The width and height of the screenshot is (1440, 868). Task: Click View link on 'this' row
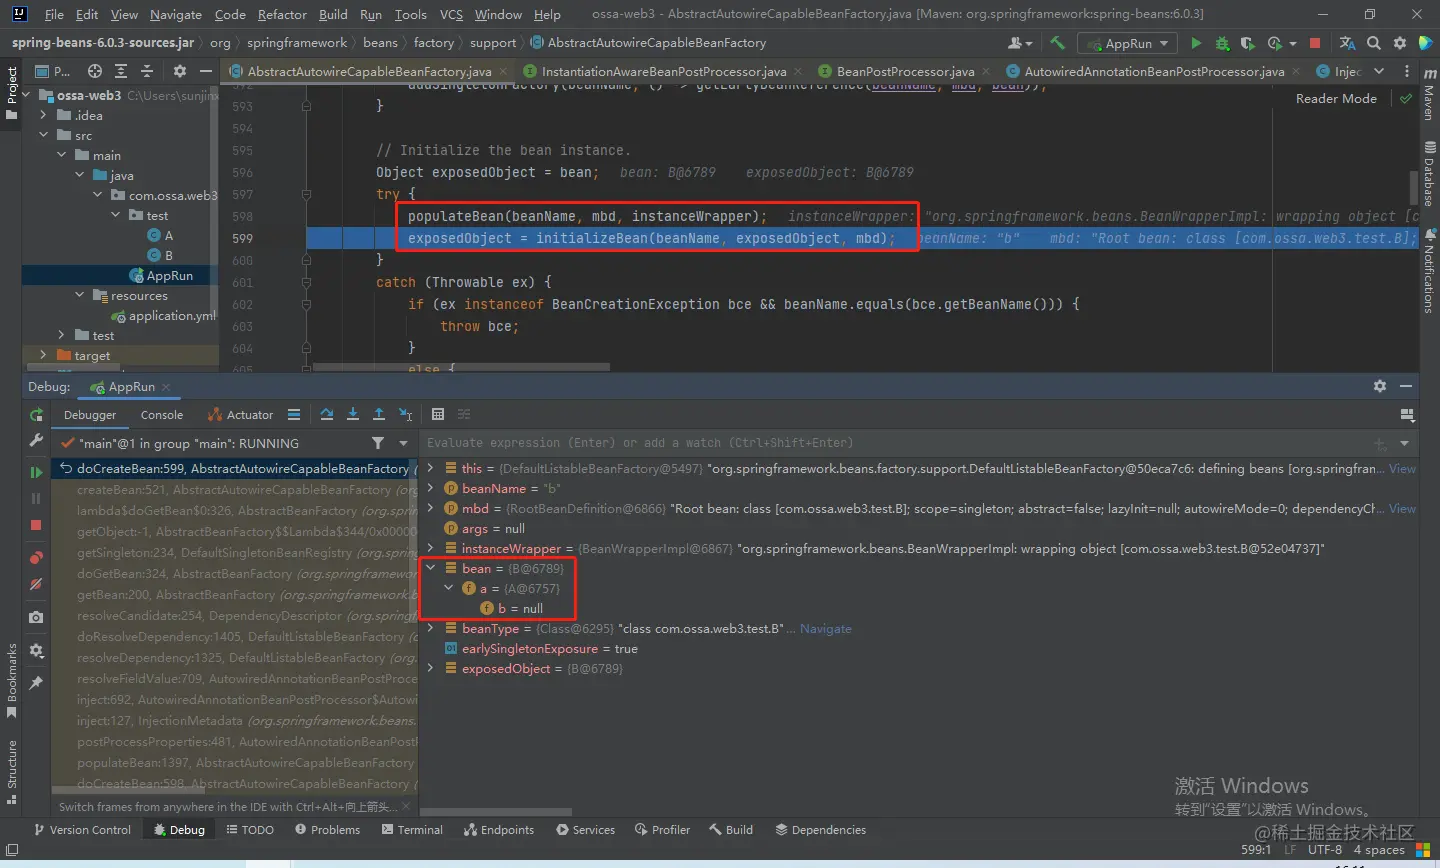(x=1403, y=468)
